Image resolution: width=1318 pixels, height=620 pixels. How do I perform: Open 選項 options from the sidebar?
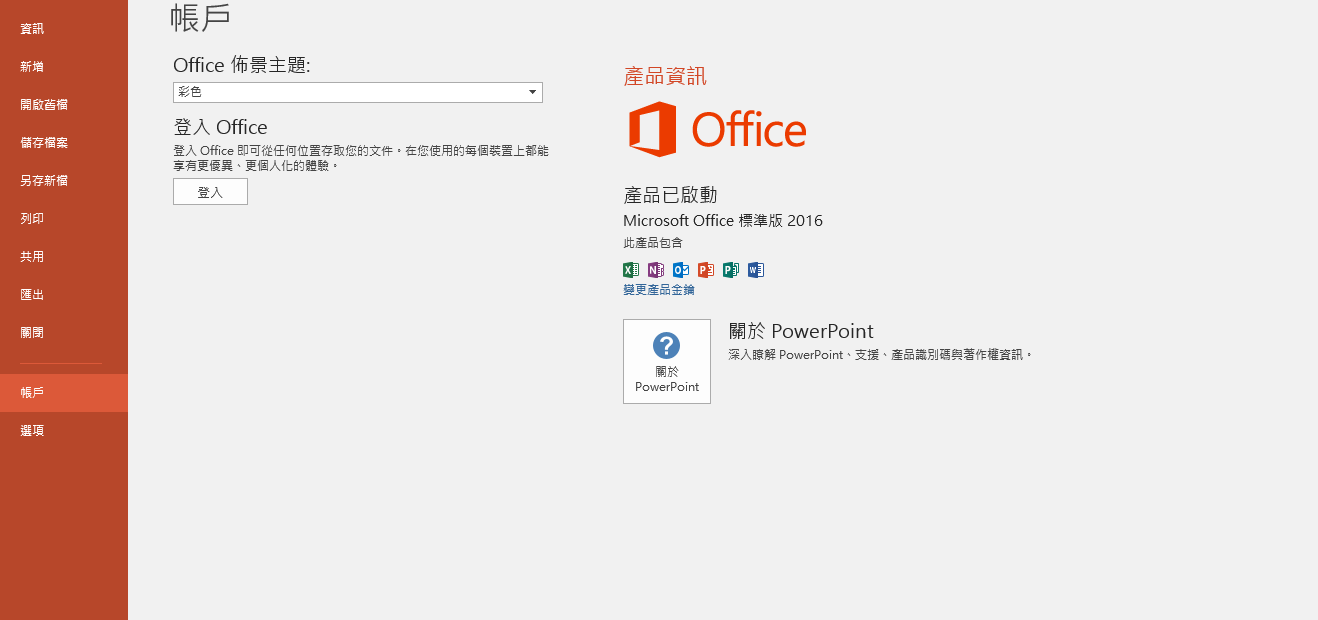coord(64,431)
